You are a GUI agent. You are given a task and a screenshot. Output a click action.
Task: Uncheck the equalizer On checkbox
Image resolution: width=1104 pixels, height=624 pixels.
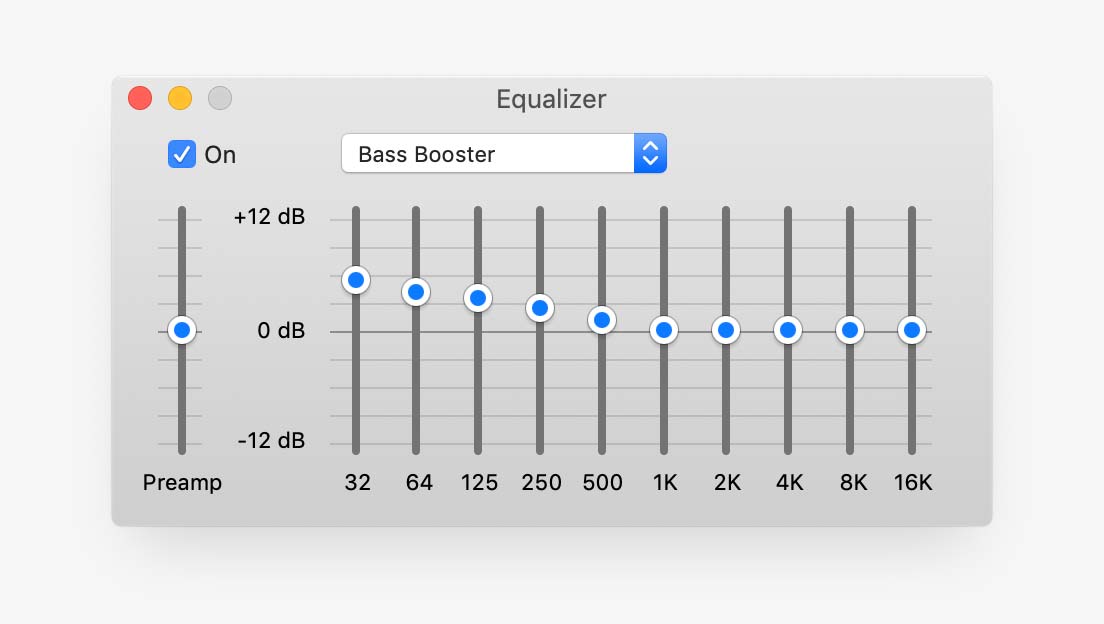pyautogui.click(x=182, y=154)
